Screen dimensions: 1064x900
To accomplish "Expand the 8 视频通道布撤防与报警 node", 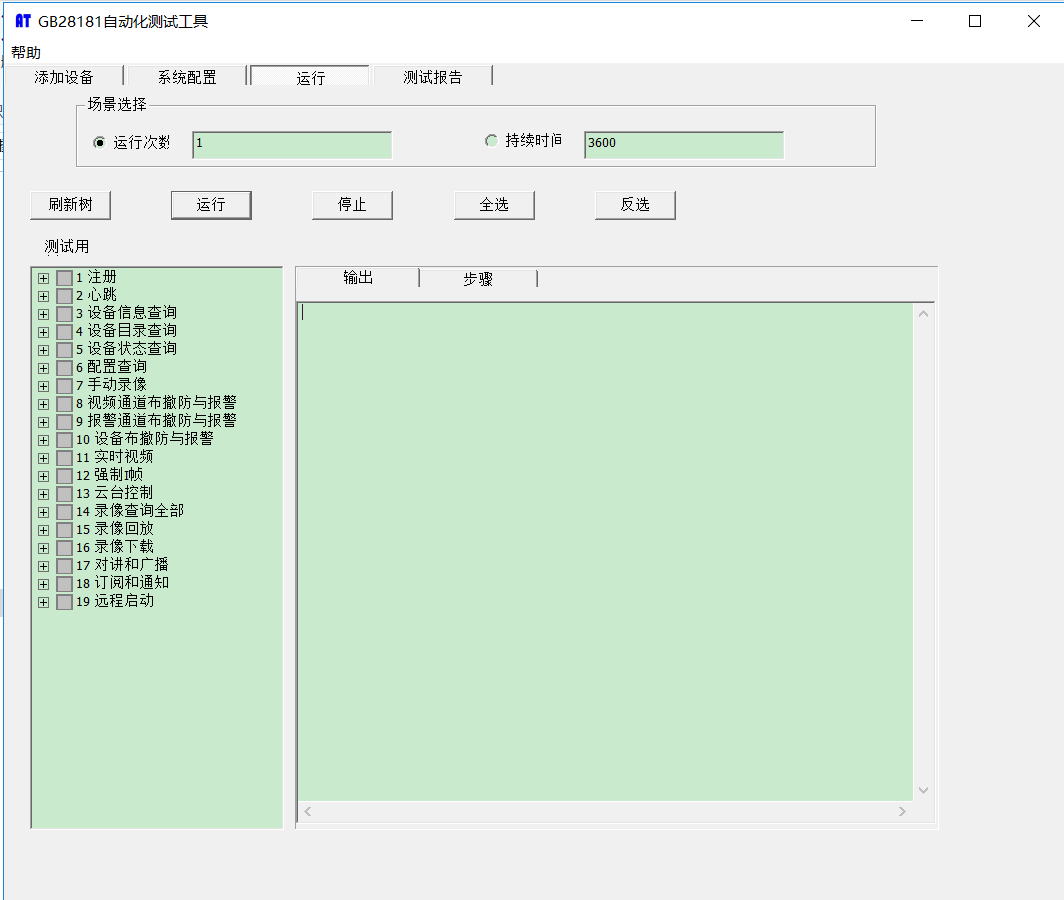I will (43, 404).
